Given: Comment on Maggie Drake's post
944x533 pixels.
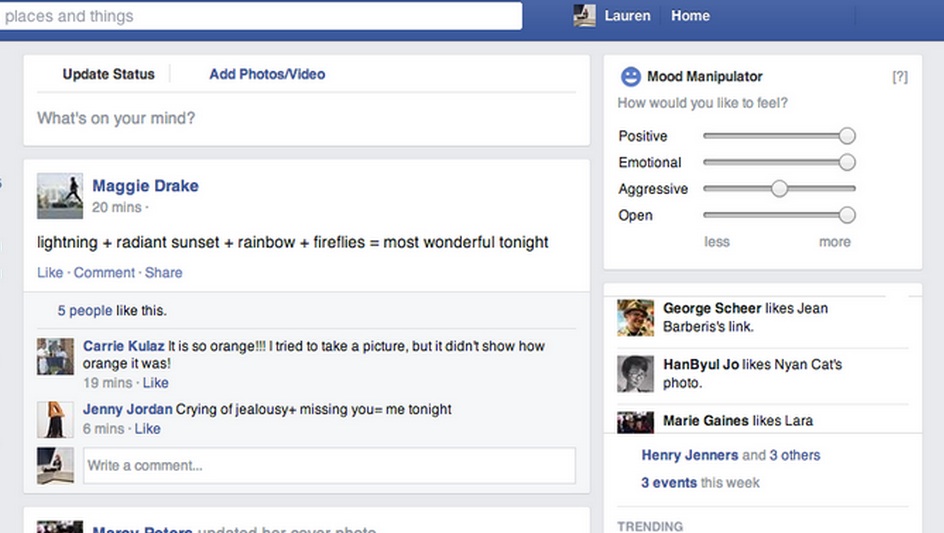Looking at the screenshot, I should coord(104,272).
